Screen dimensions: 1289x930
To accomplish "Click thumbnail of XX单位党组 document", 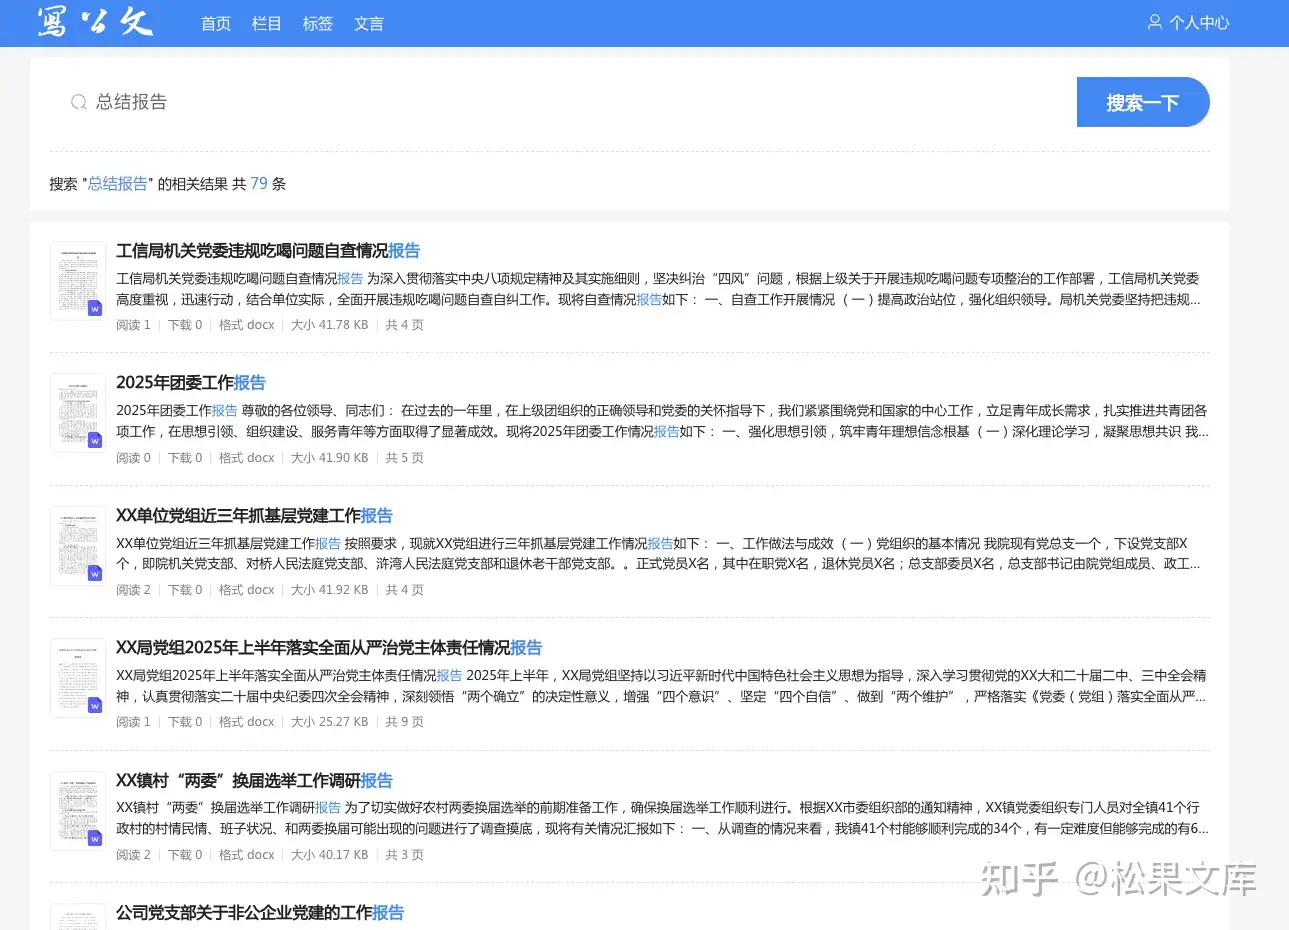I will coord(78,546).
